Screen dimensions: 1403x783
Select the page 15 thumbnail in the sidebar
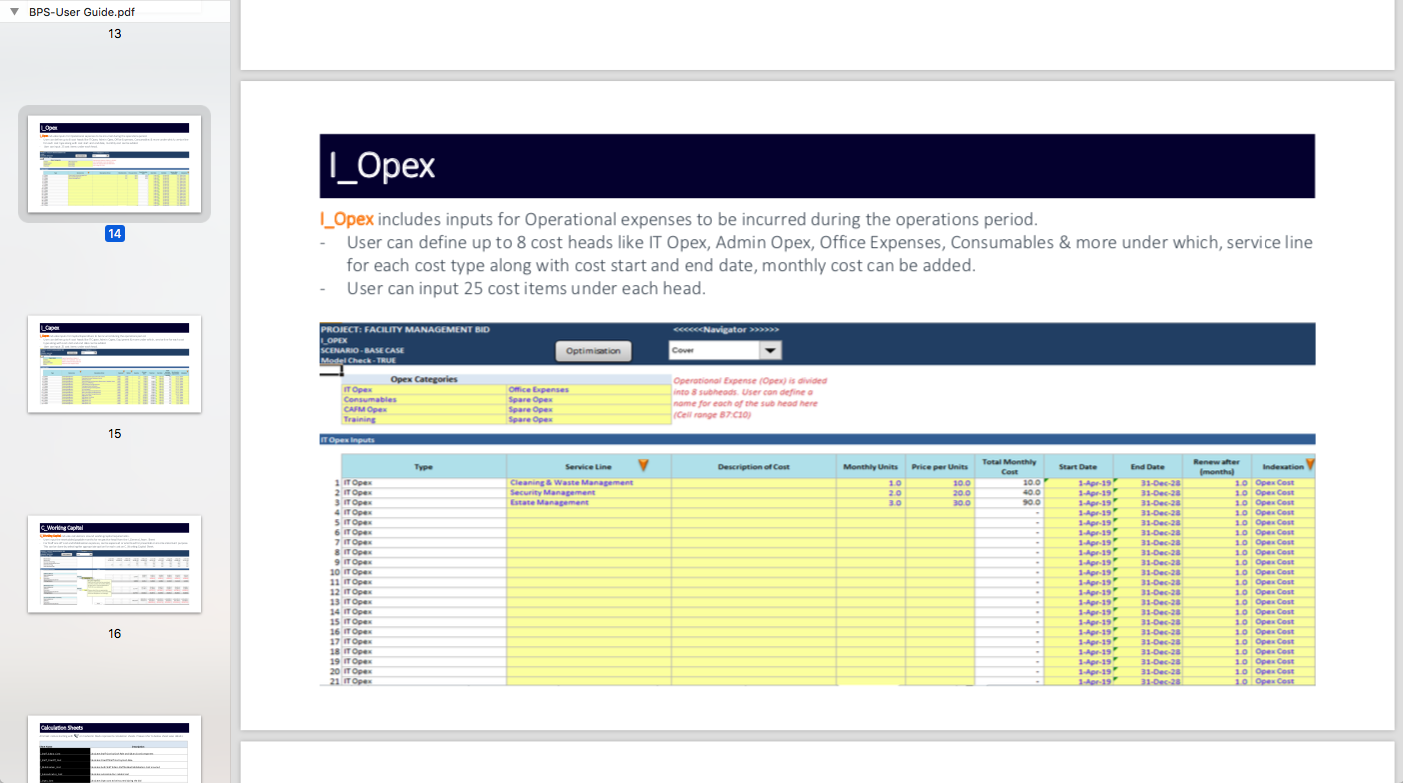(x=114, y=364)
